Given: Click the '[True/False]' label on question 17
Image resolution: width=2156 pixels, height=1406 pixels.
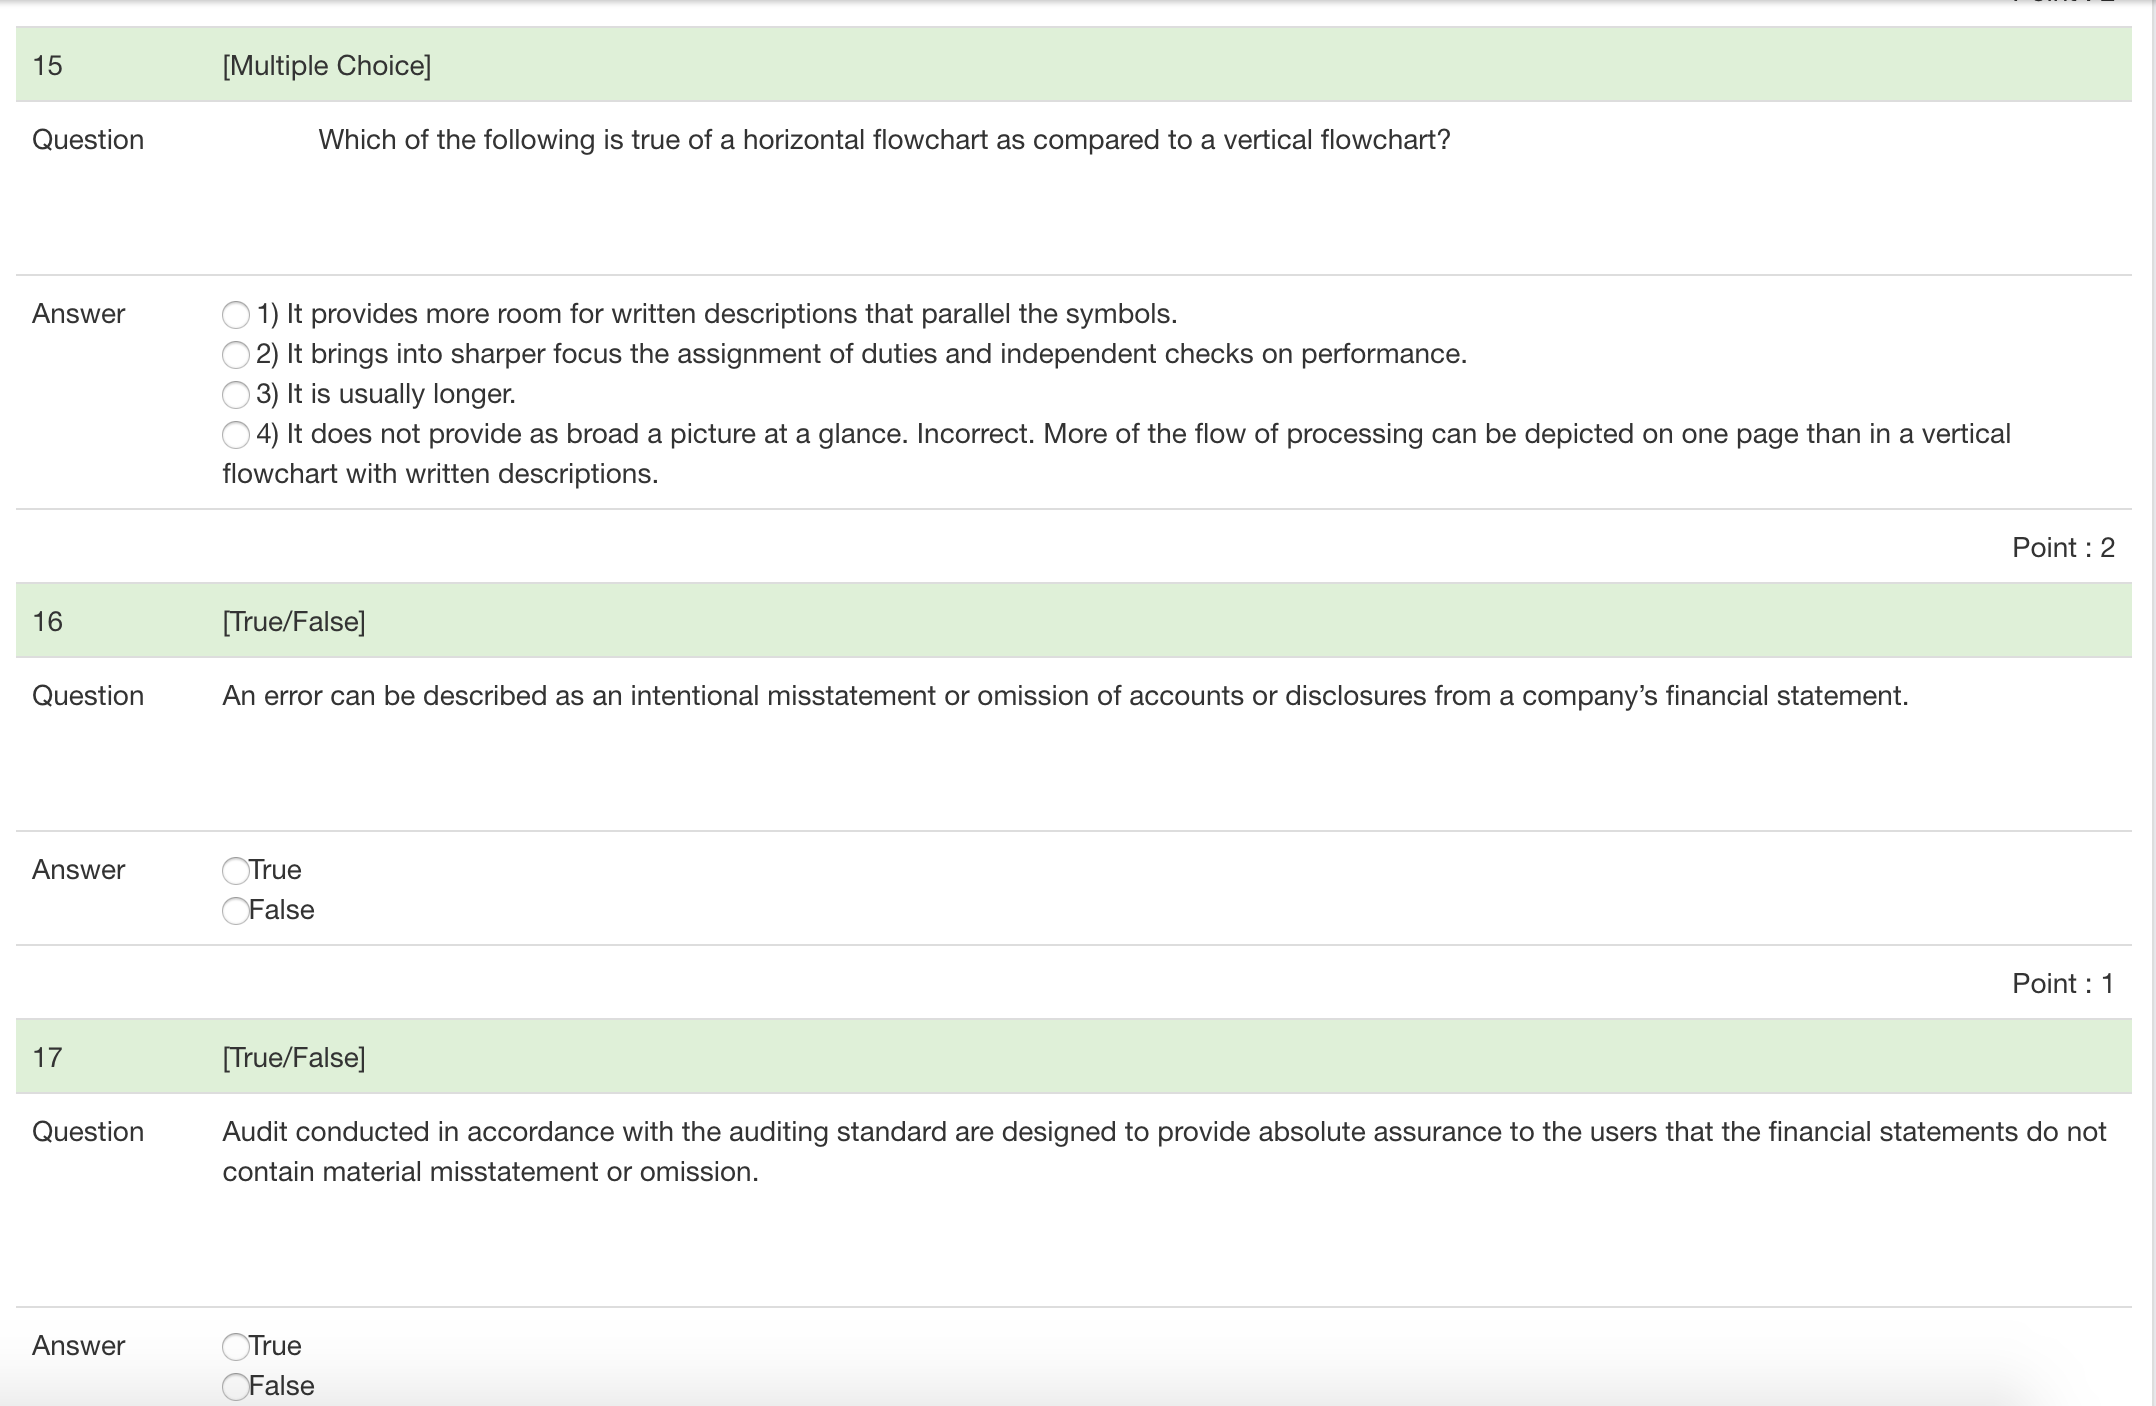Looking at the screenshot, I should click(x=294, y=1056).
